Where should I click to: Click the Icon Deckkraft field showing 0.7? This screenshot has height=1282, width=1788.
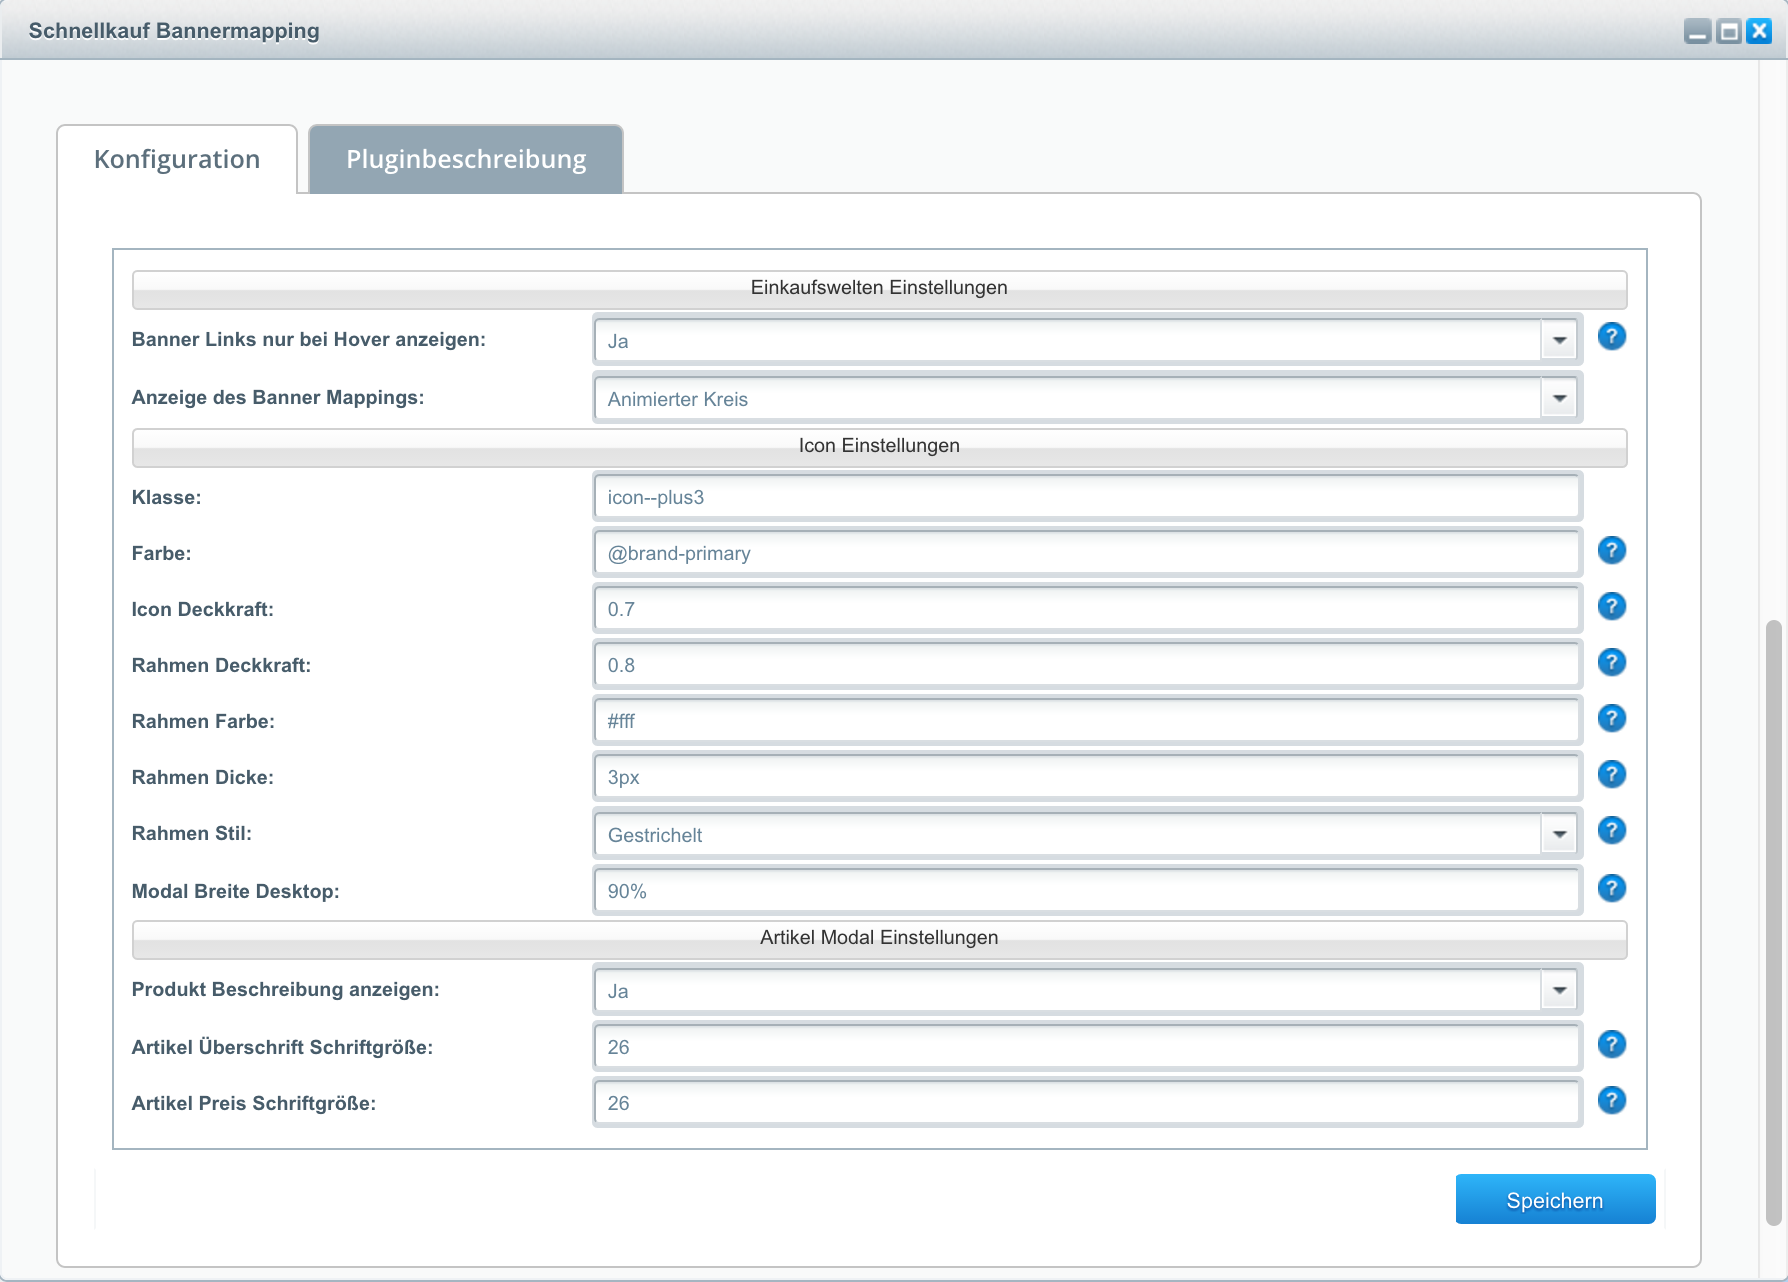[x=1087, y=609]
